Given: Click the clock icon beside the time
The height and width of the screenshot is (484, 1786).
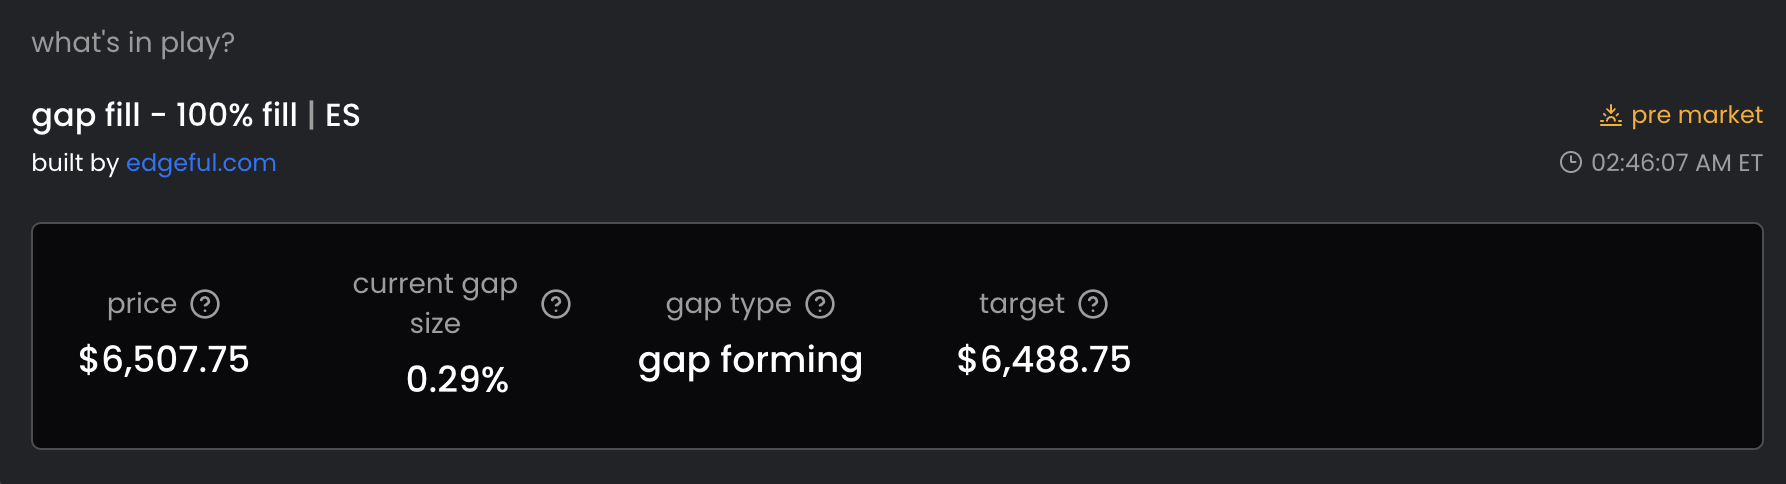Looking at the screenshot, I should click(x=1571, y=162).
